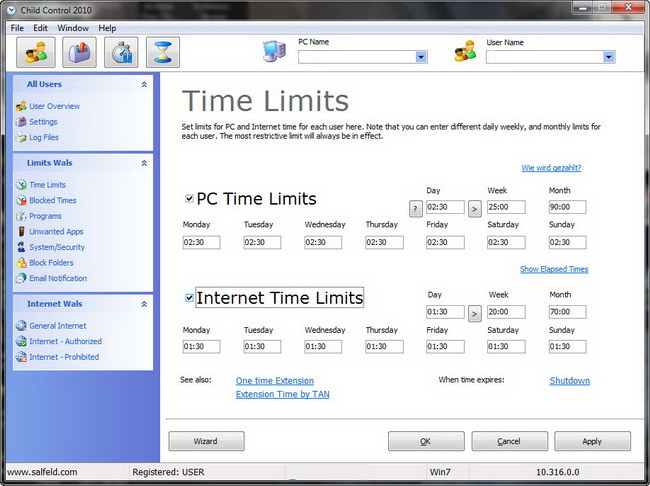
Task: Toggle the Internet Time Limits checkbox
Action: coord(190,297)
